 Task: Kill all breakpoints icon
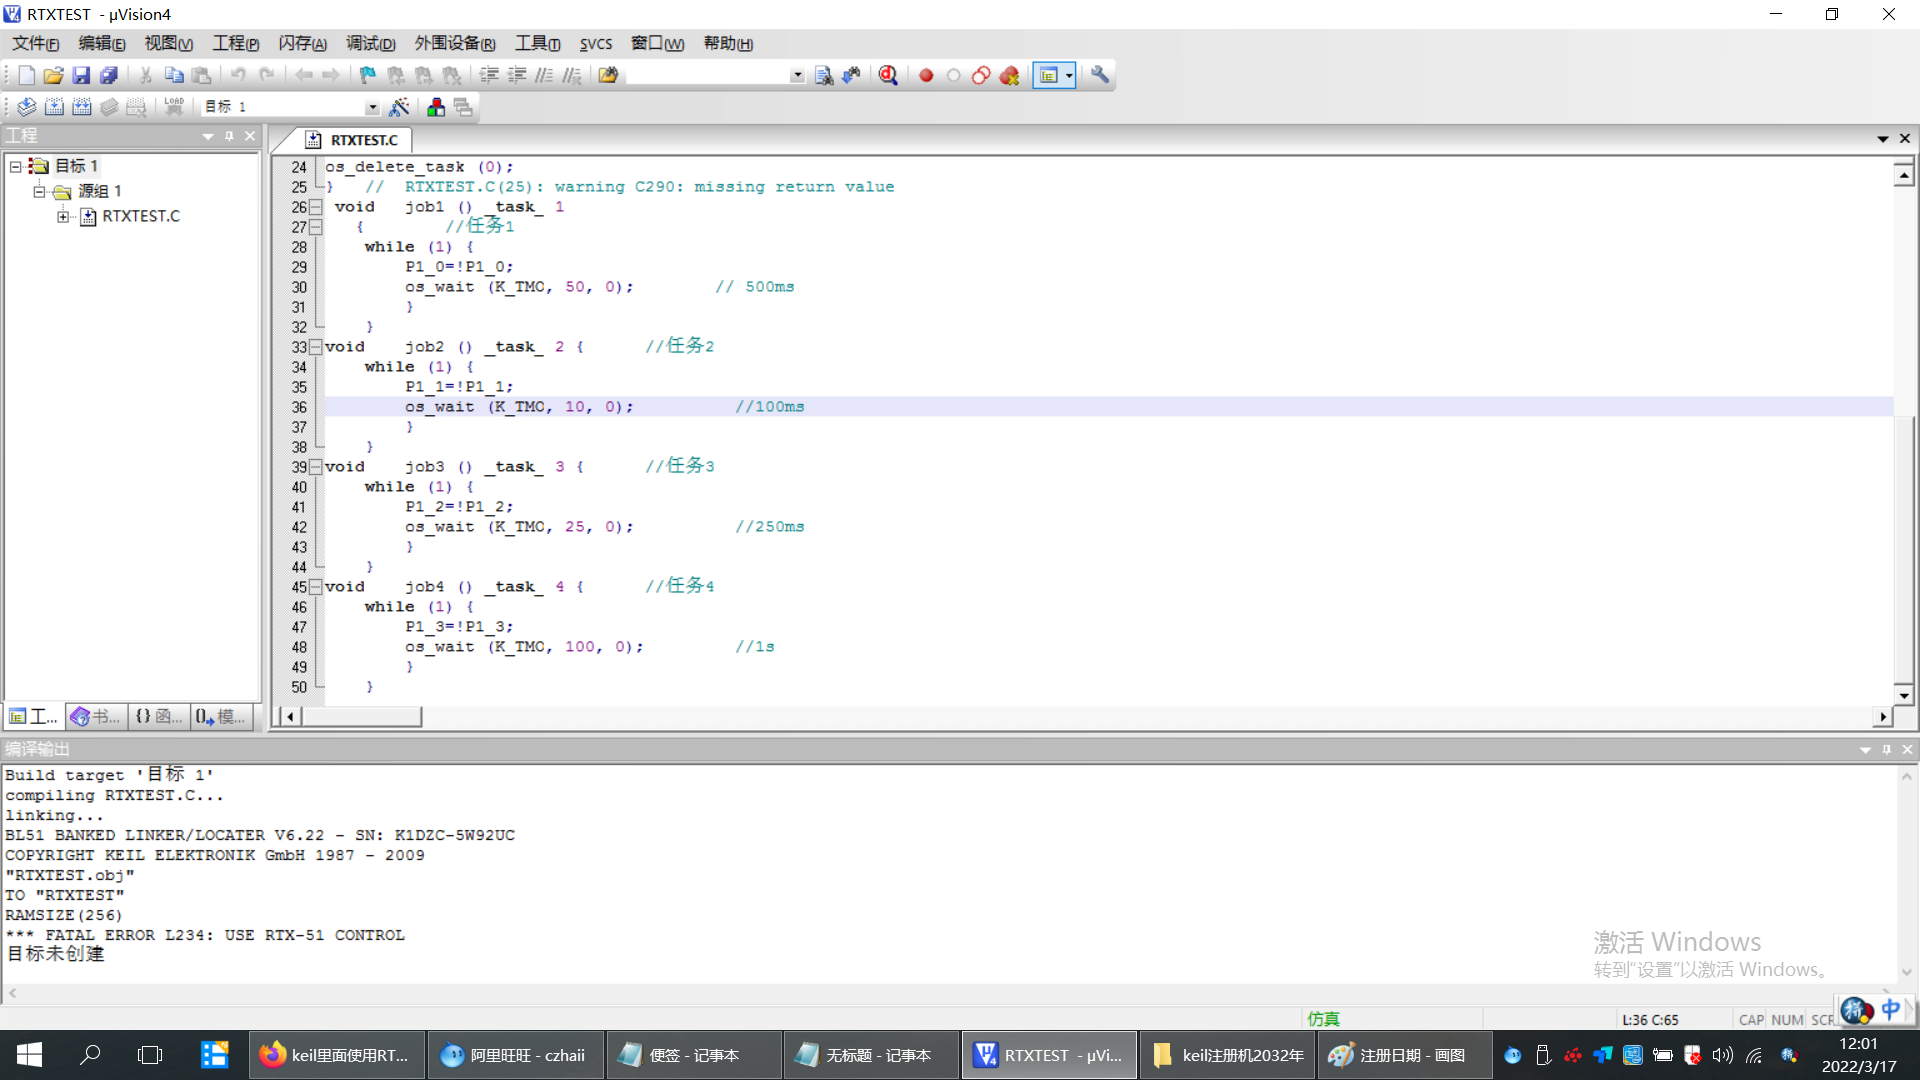pos(1010,75)
